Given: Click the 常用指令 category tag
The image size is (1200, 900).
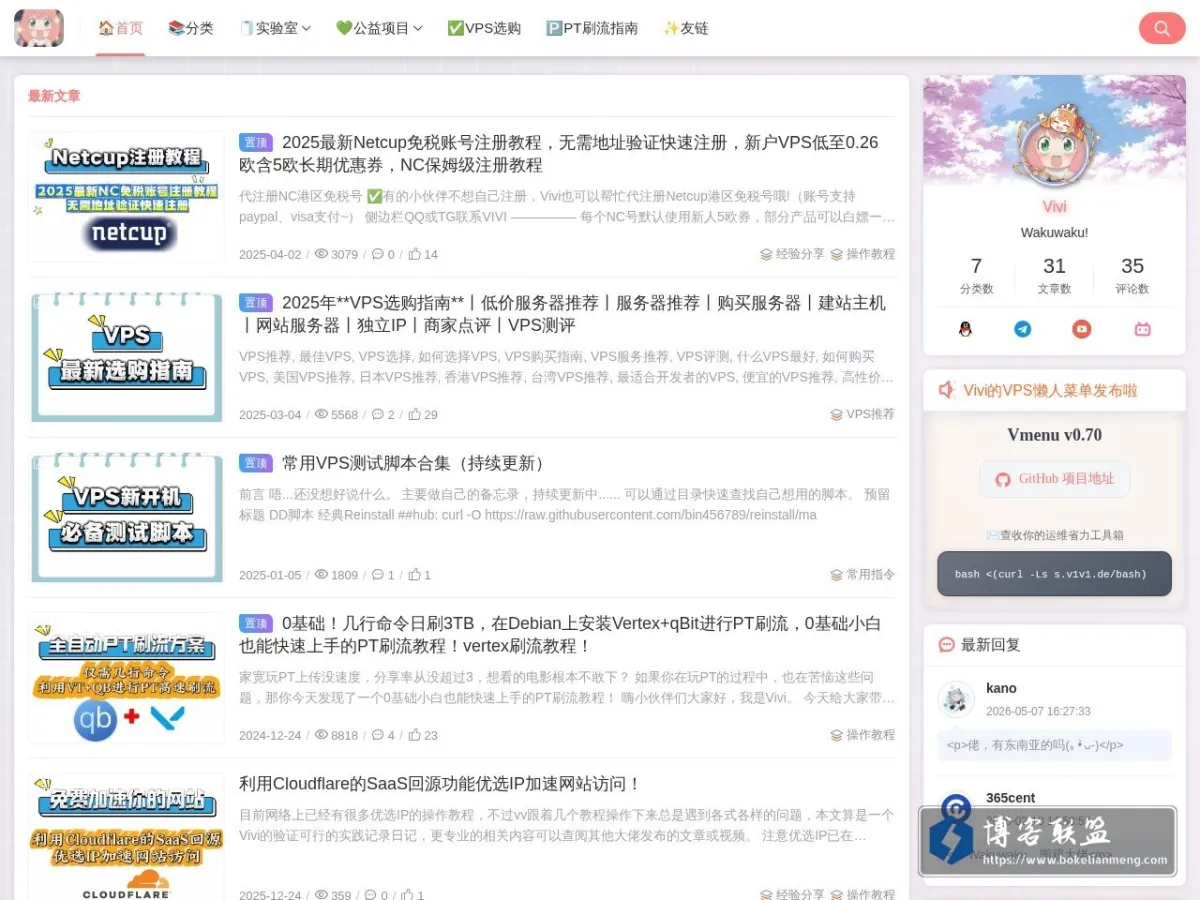Looking at the screenshot, I should [x=870, y=574].
